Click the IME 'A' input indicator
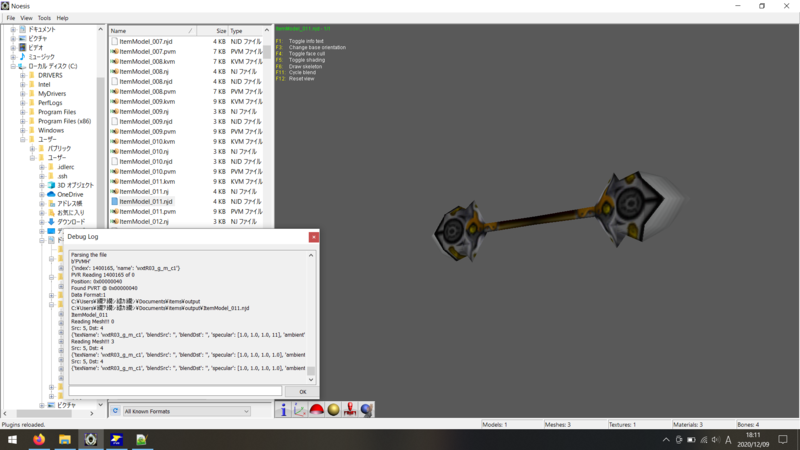800x450 pixels. click(728, 439)
